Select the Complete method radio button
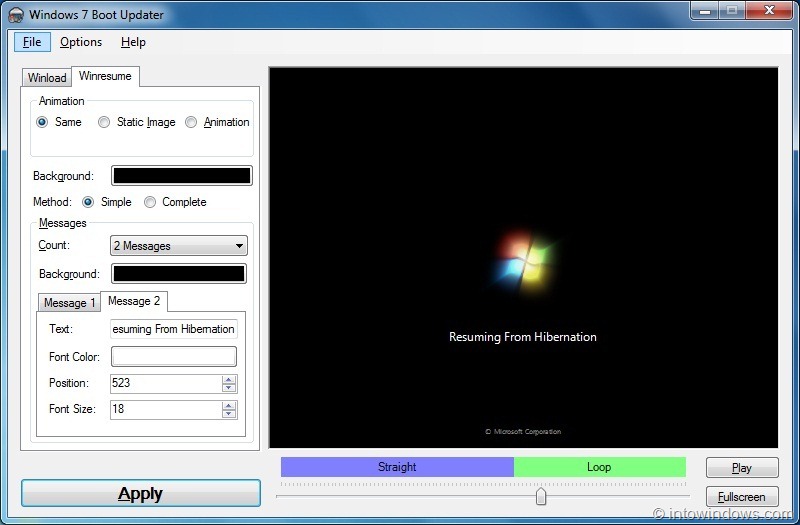Screen dimensions: 800x525 149,202
